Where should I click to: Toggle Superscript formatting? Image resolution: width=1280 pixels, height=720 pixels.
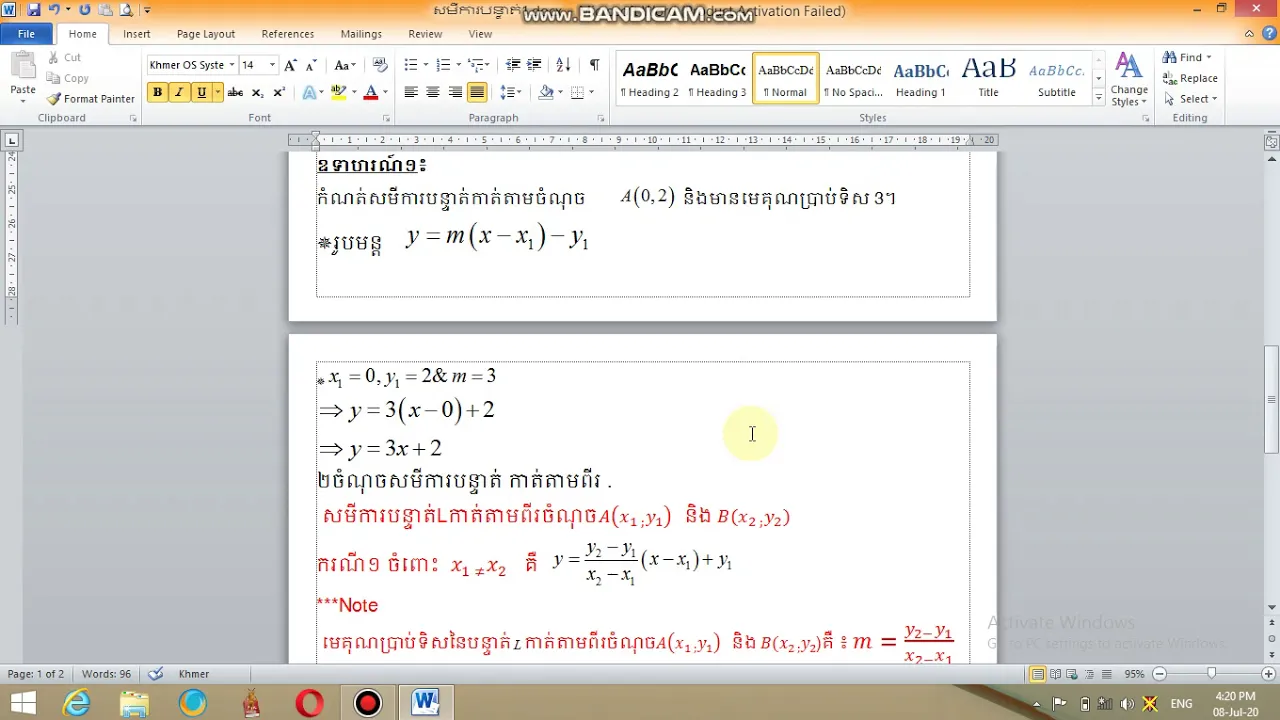point(279,92)
